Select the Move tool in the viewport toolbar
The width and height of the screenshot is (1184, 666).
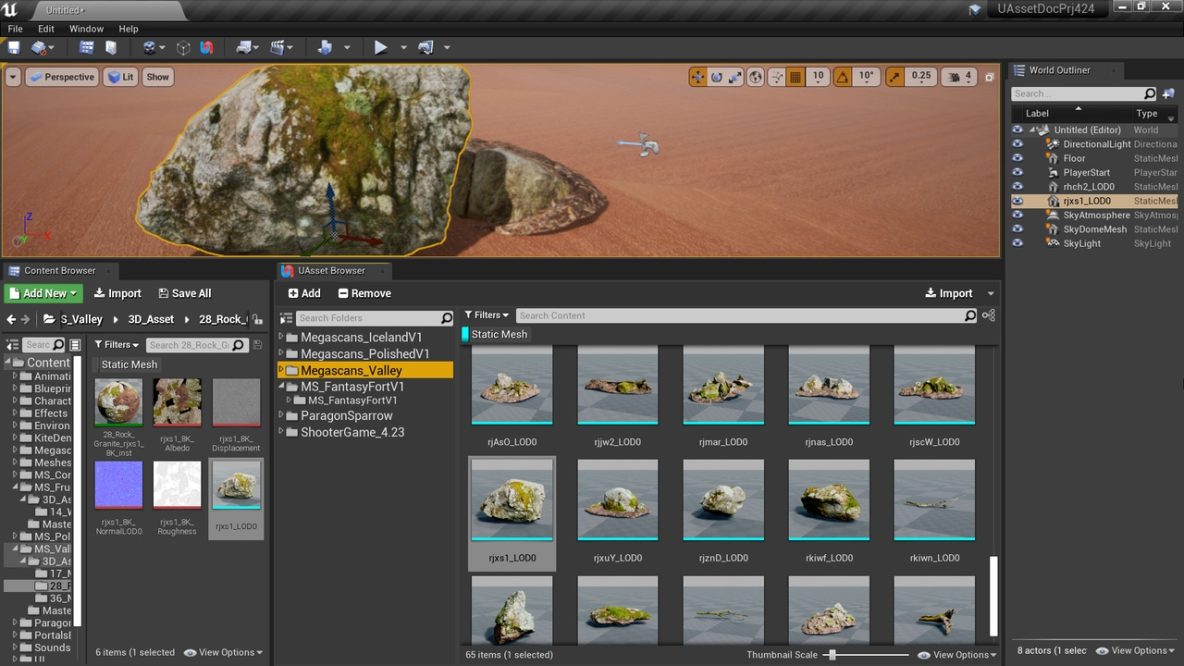pyautogui.click(x=698, y=76)
